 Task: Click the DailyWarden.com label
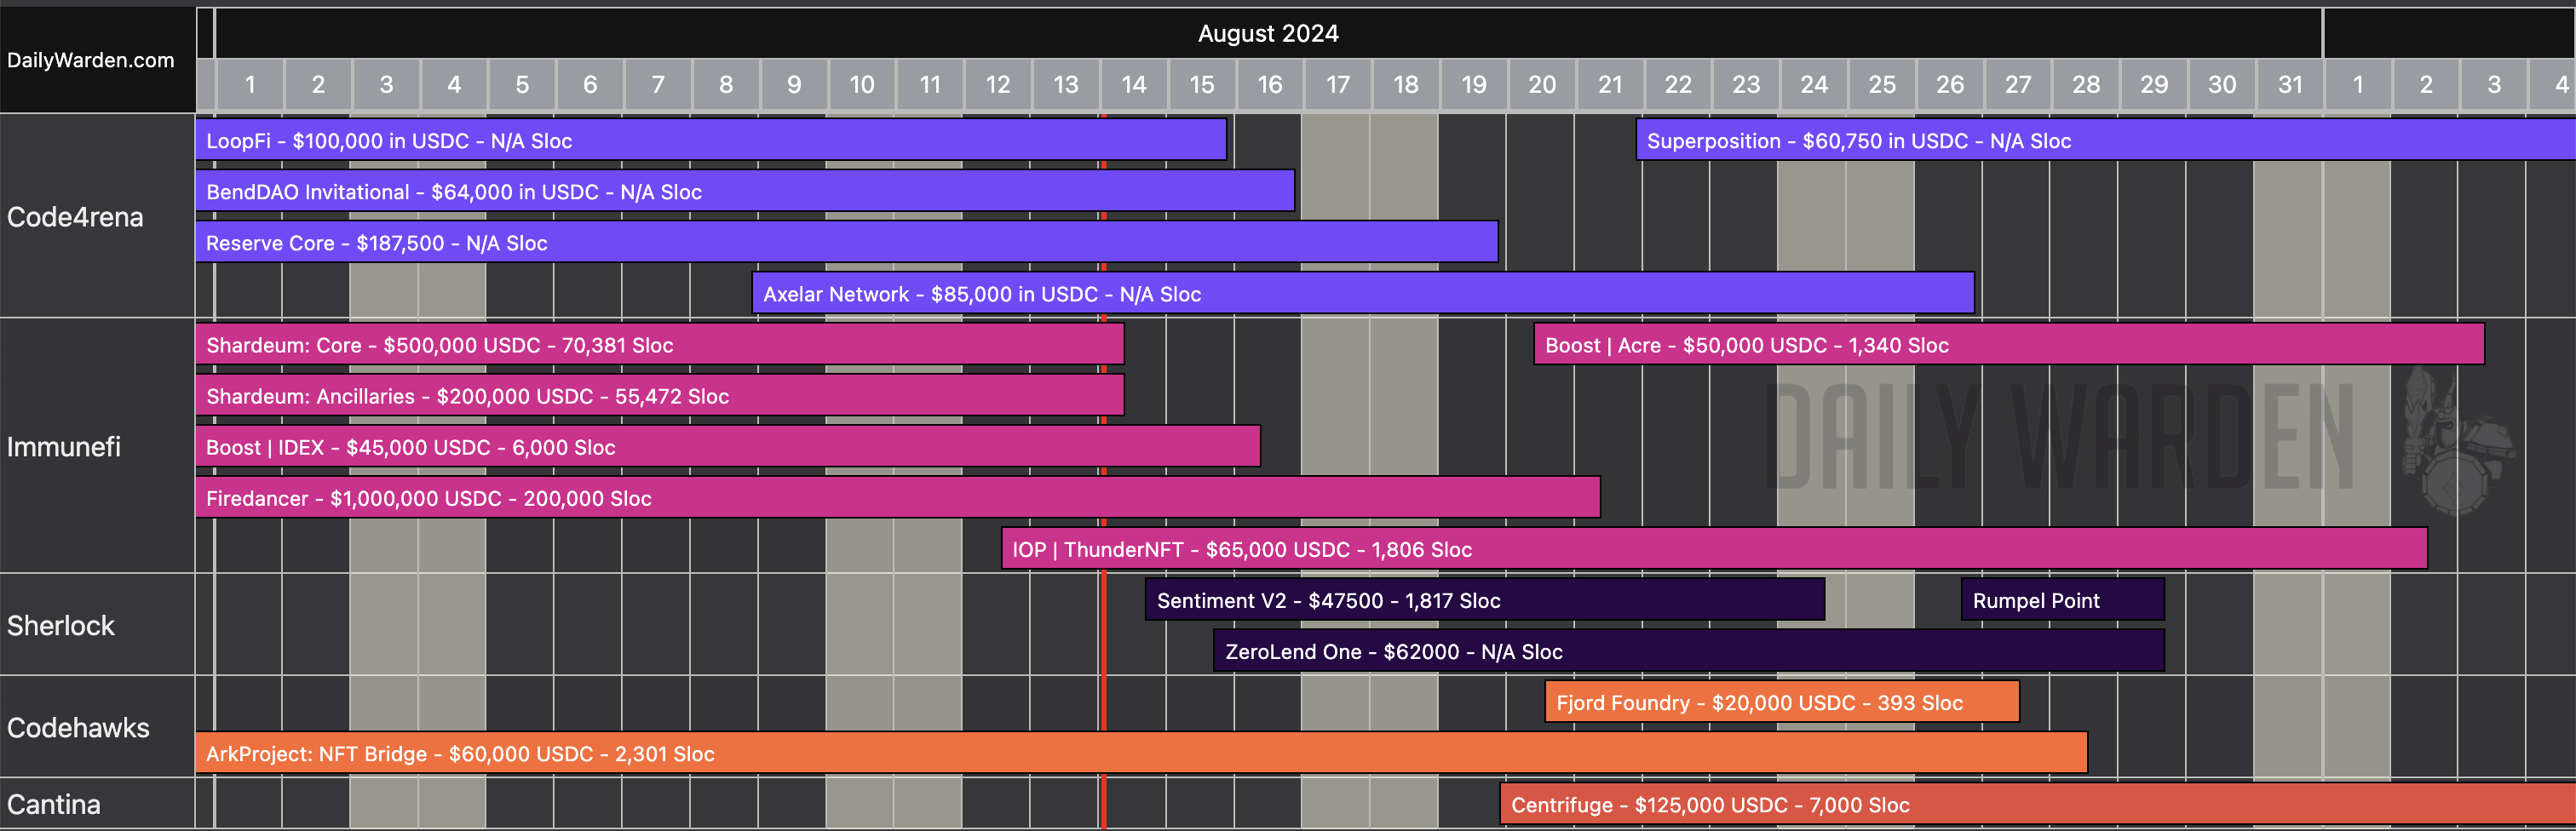[x=91, y=60]
